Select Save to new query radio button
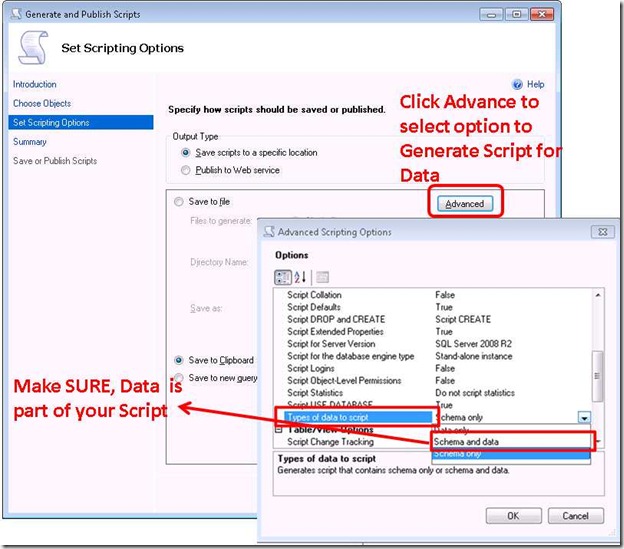 (x=179, y=378)
